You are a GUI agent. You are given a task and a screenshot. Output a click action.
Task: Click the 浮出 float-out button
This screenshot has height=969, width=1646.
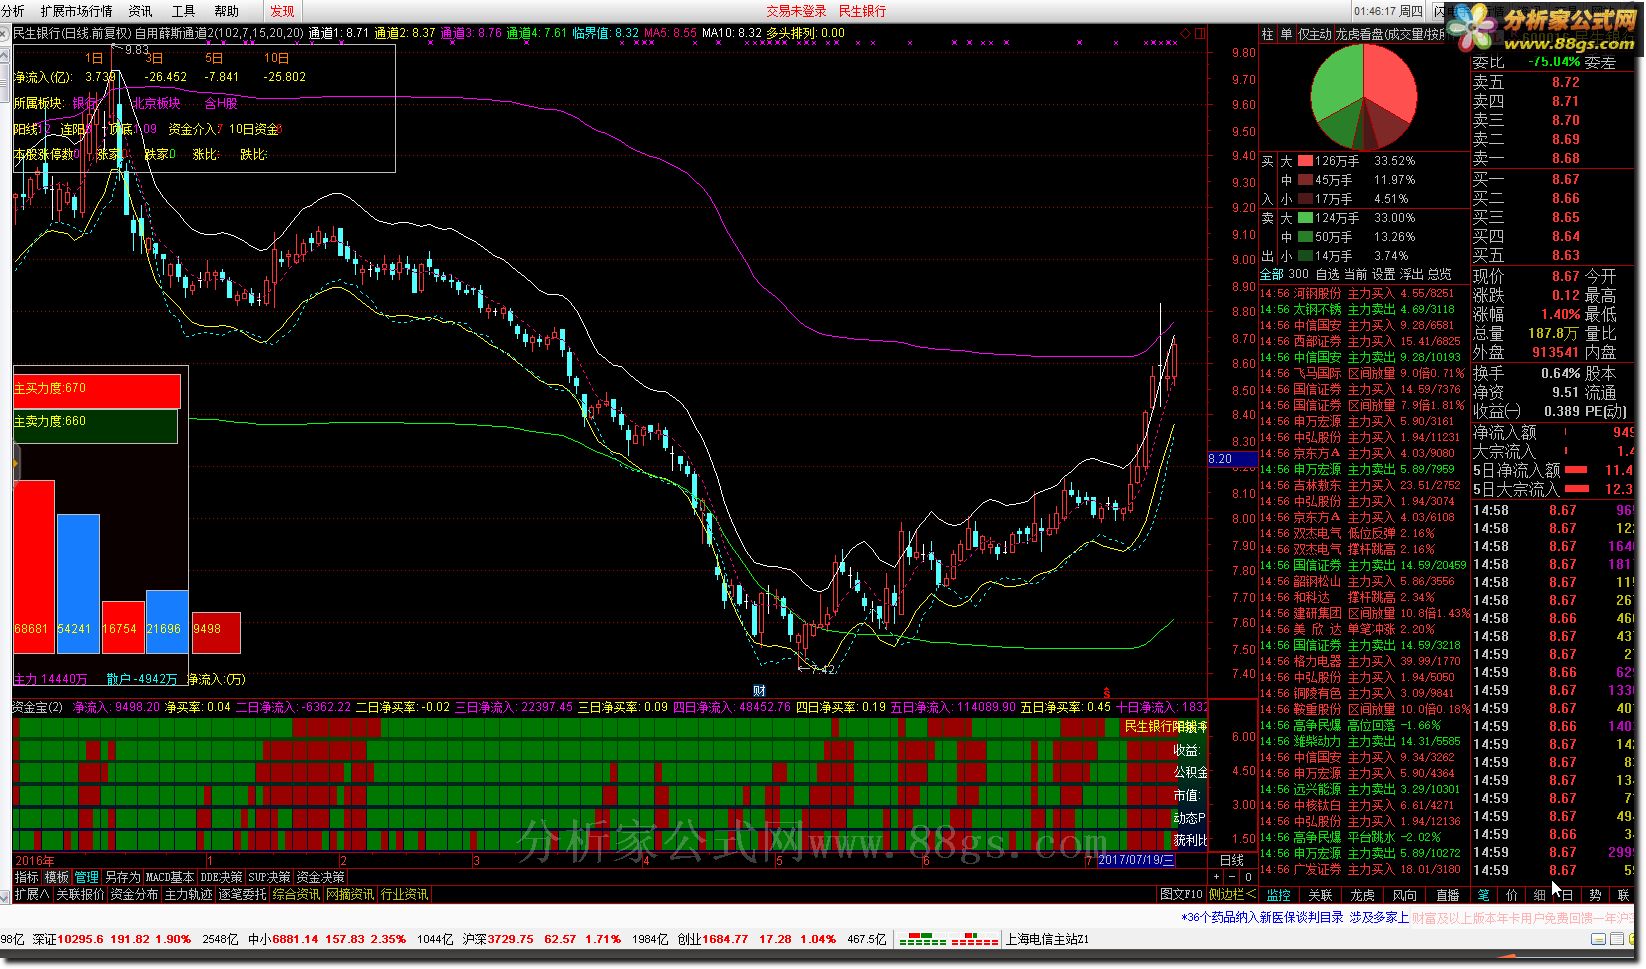point(1411,274)
